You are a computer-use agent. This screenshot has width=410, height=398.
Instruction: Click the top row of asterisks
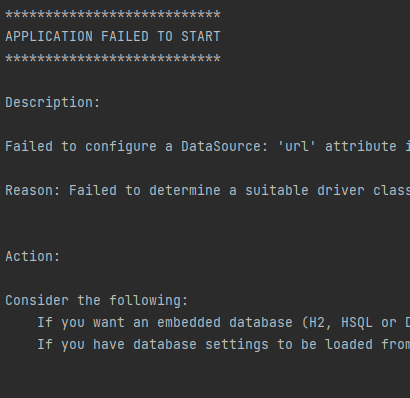click(113, 15)
